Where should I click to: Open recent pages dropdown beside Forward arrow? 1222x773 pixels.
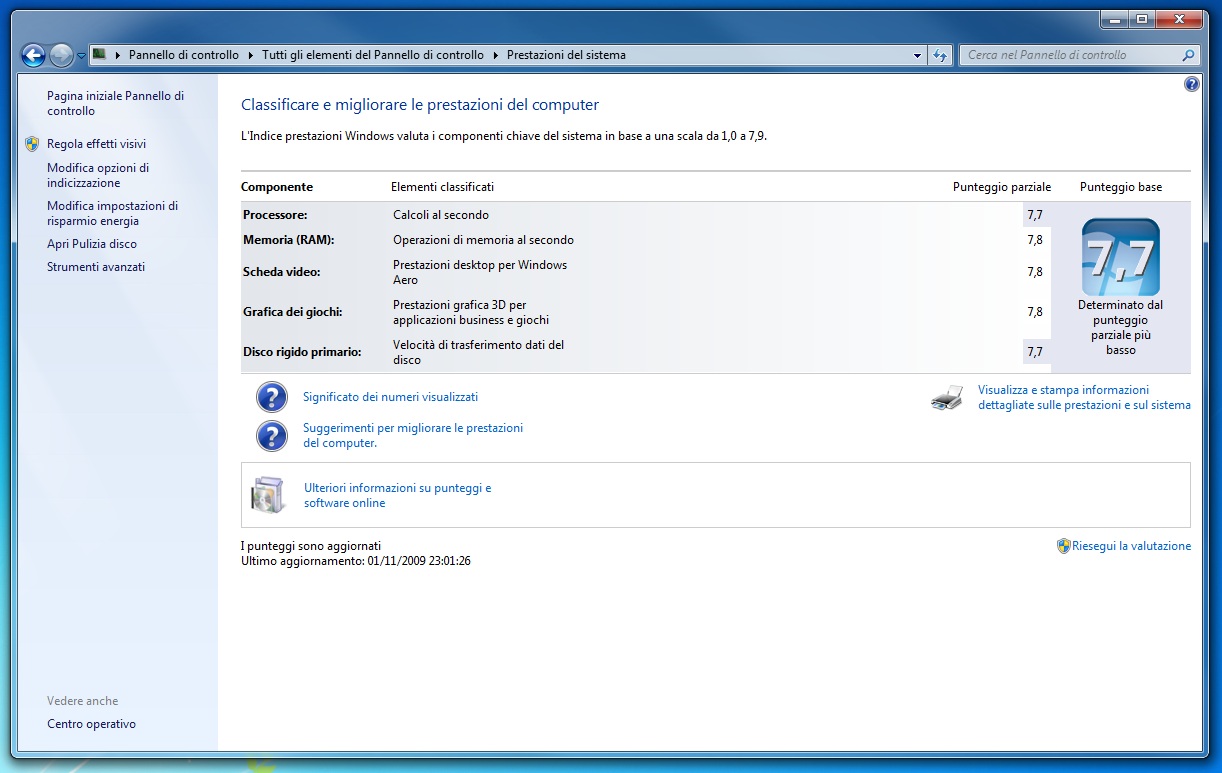(x=81, y=56)
